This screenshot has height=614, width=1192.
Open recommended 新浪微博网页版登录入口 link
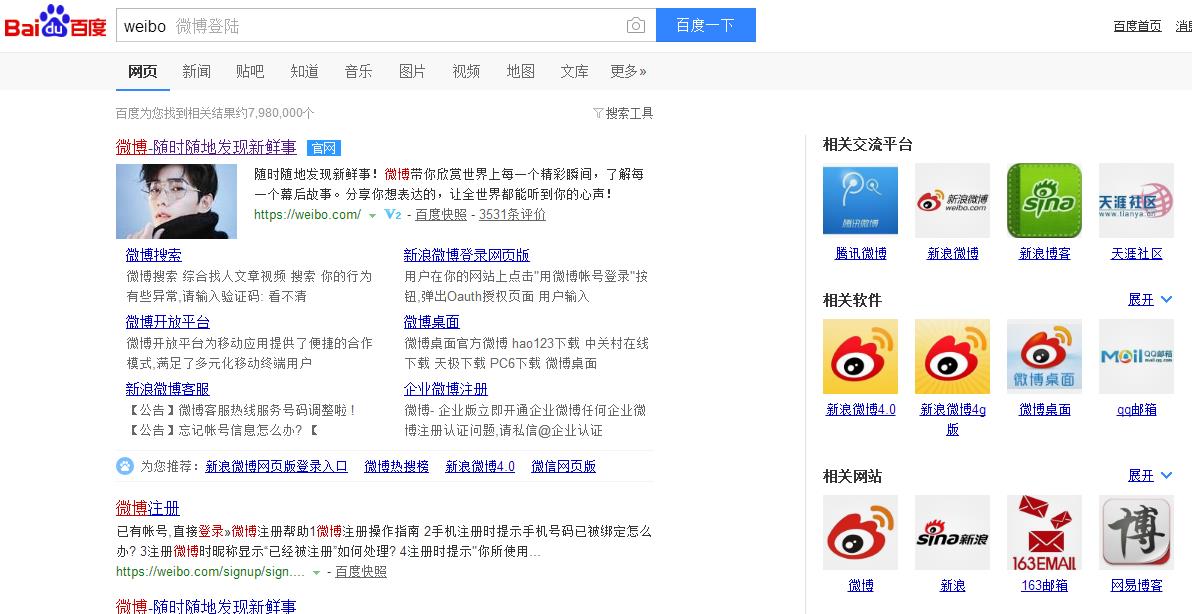tap(276, 467)
